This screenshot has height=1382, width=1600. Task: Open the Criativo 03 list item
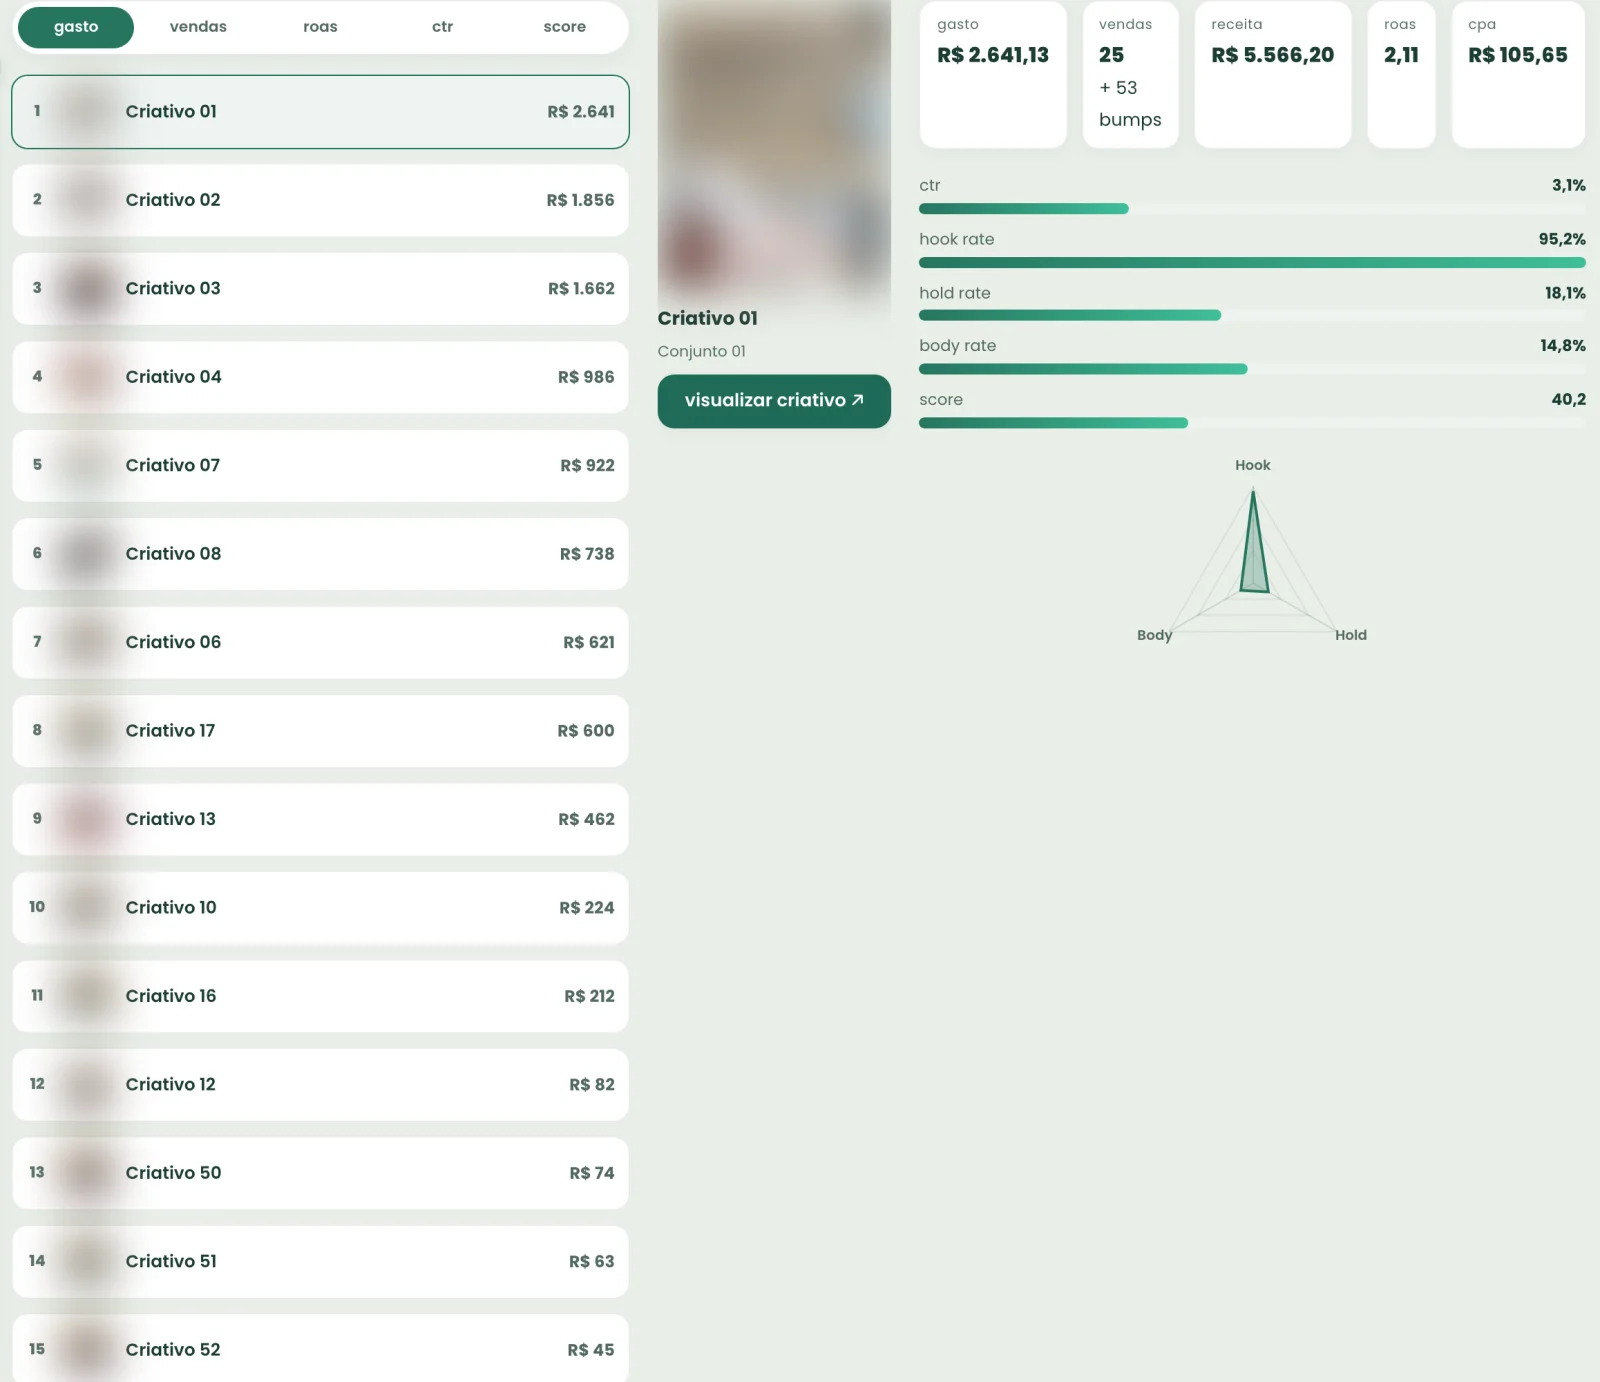(320, 288)
